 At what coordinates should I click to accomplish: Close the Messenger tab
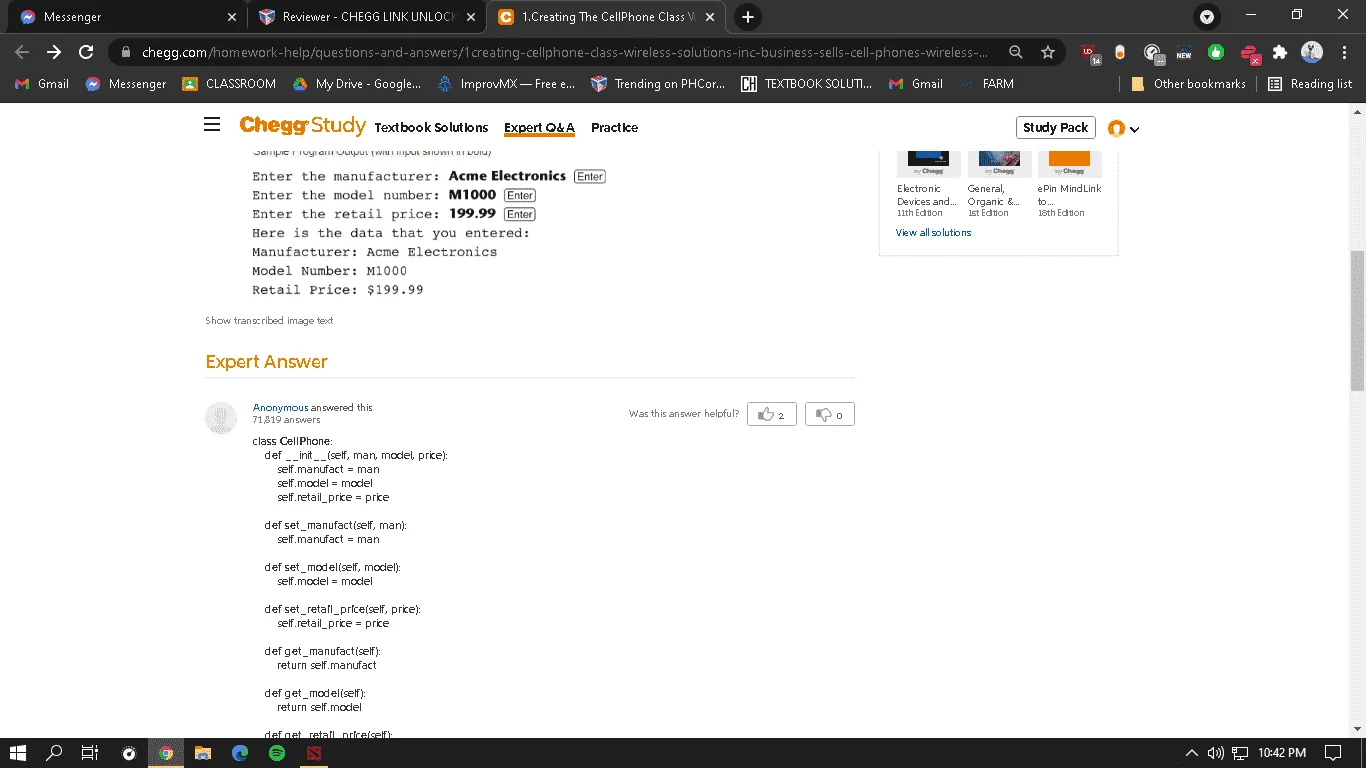tap(232, 17)
